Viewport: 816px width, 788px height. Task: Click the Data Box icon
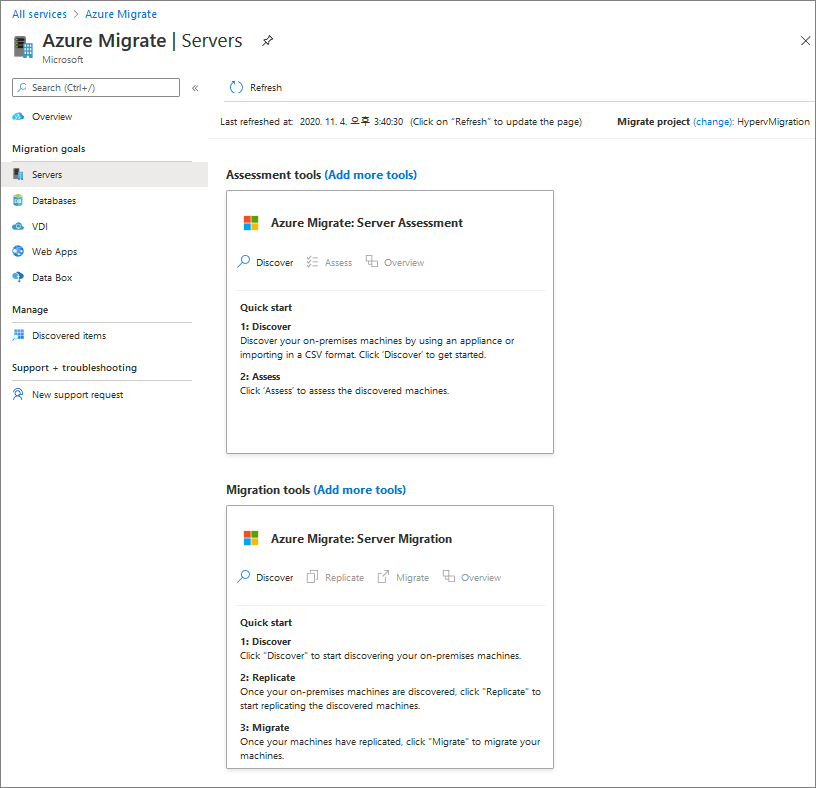click(18, 277)
